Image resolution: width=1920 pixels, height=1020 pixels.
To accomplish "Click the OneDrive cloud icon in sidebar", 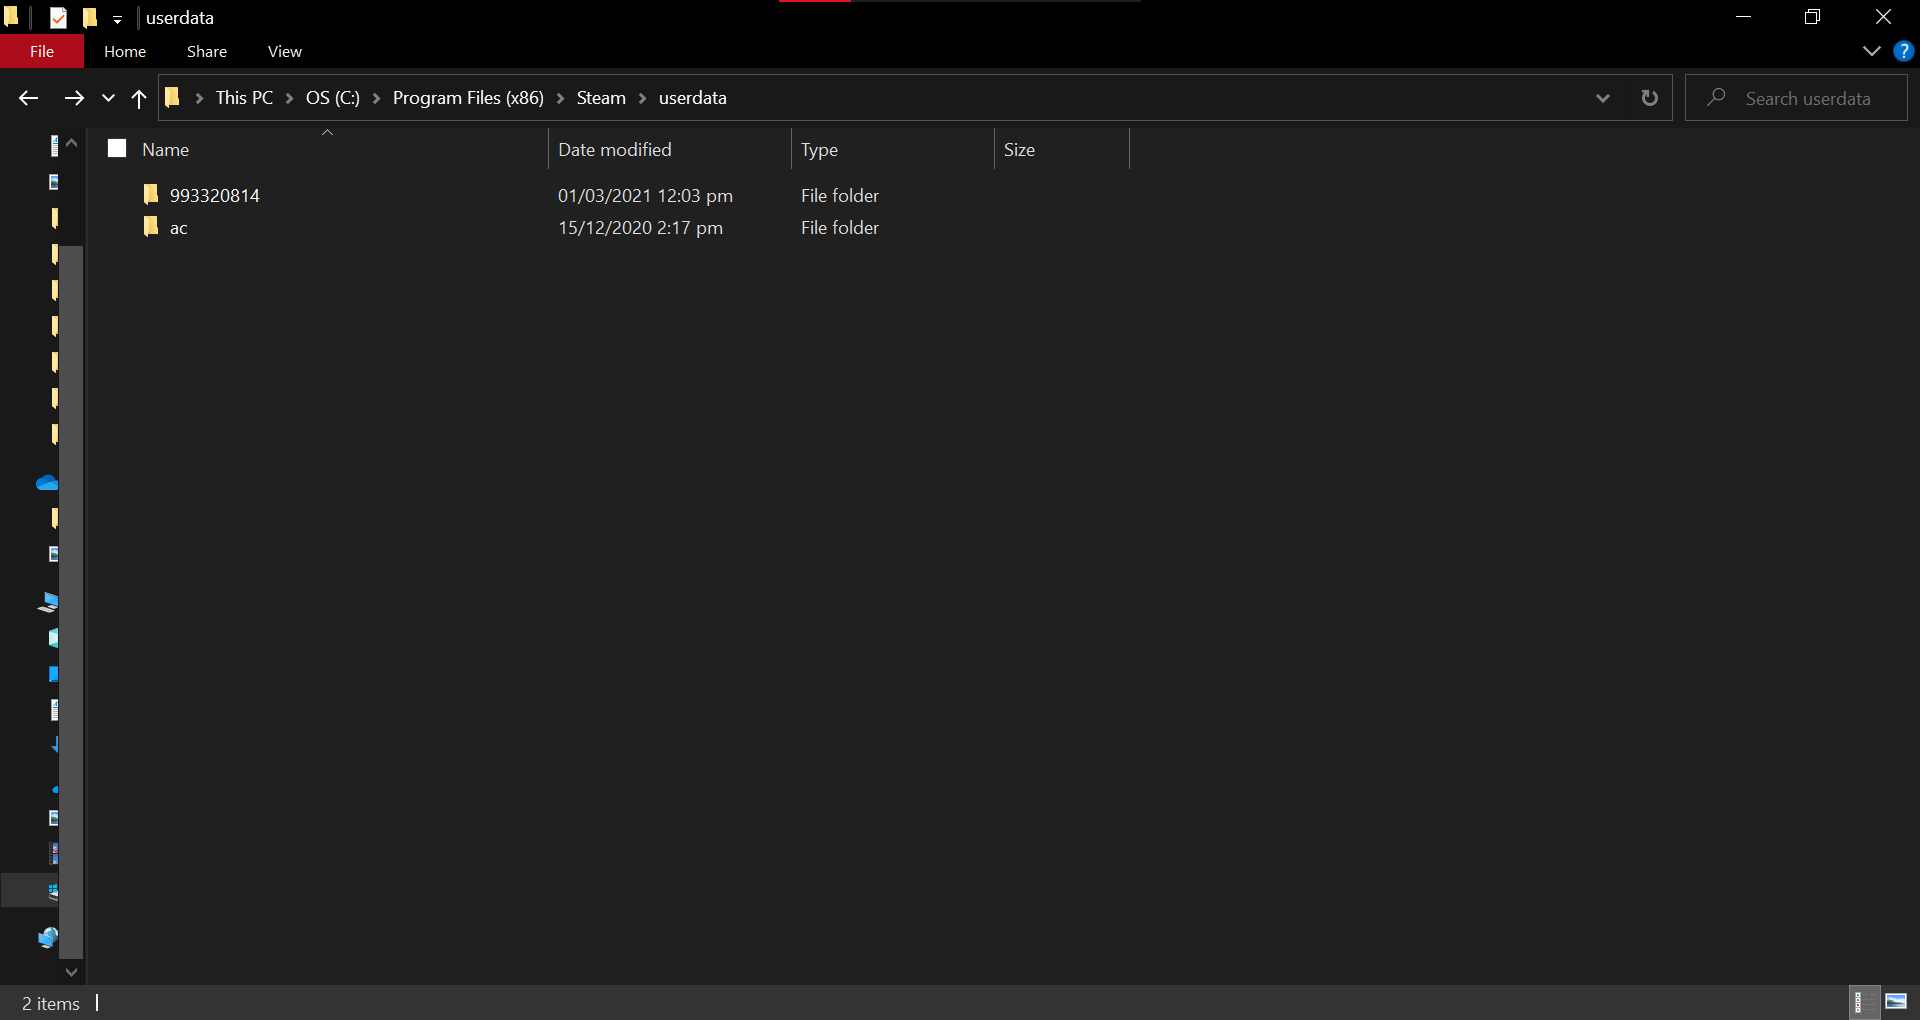I will point(47,483).
